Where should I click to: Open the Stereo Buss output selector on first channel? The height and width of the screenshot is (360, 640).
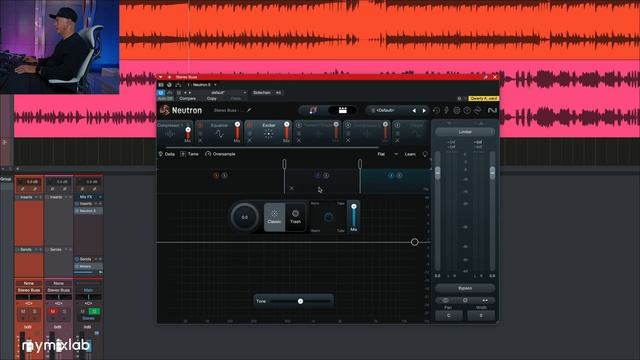pos(29,290)
